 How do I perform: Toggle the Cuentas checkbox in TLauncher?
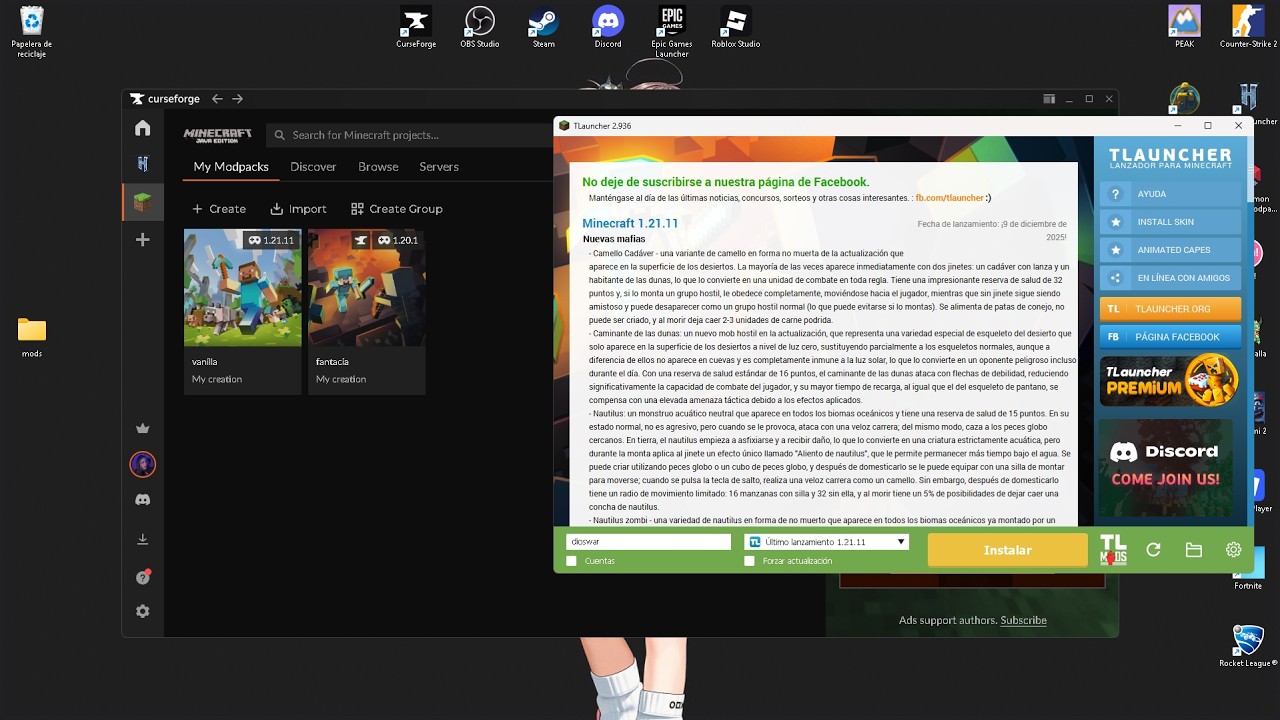point(572,561)
